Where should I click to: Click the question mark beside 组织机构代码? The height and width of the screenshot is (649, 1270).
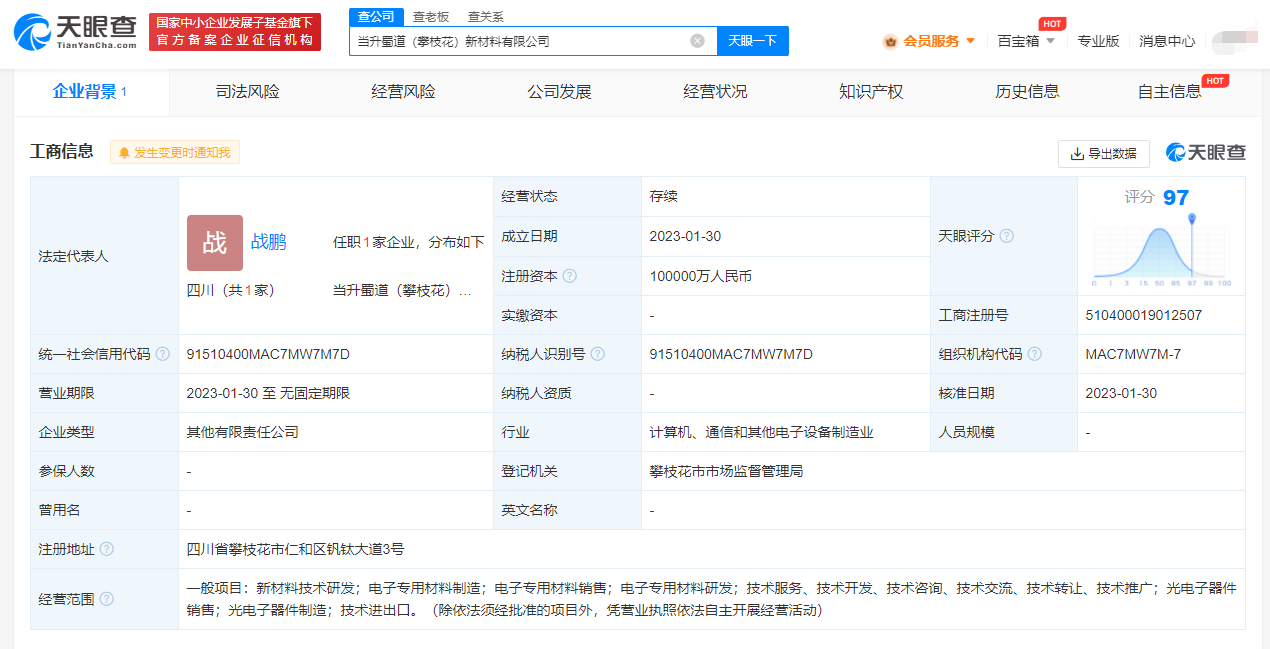[x=1035, y=354]
